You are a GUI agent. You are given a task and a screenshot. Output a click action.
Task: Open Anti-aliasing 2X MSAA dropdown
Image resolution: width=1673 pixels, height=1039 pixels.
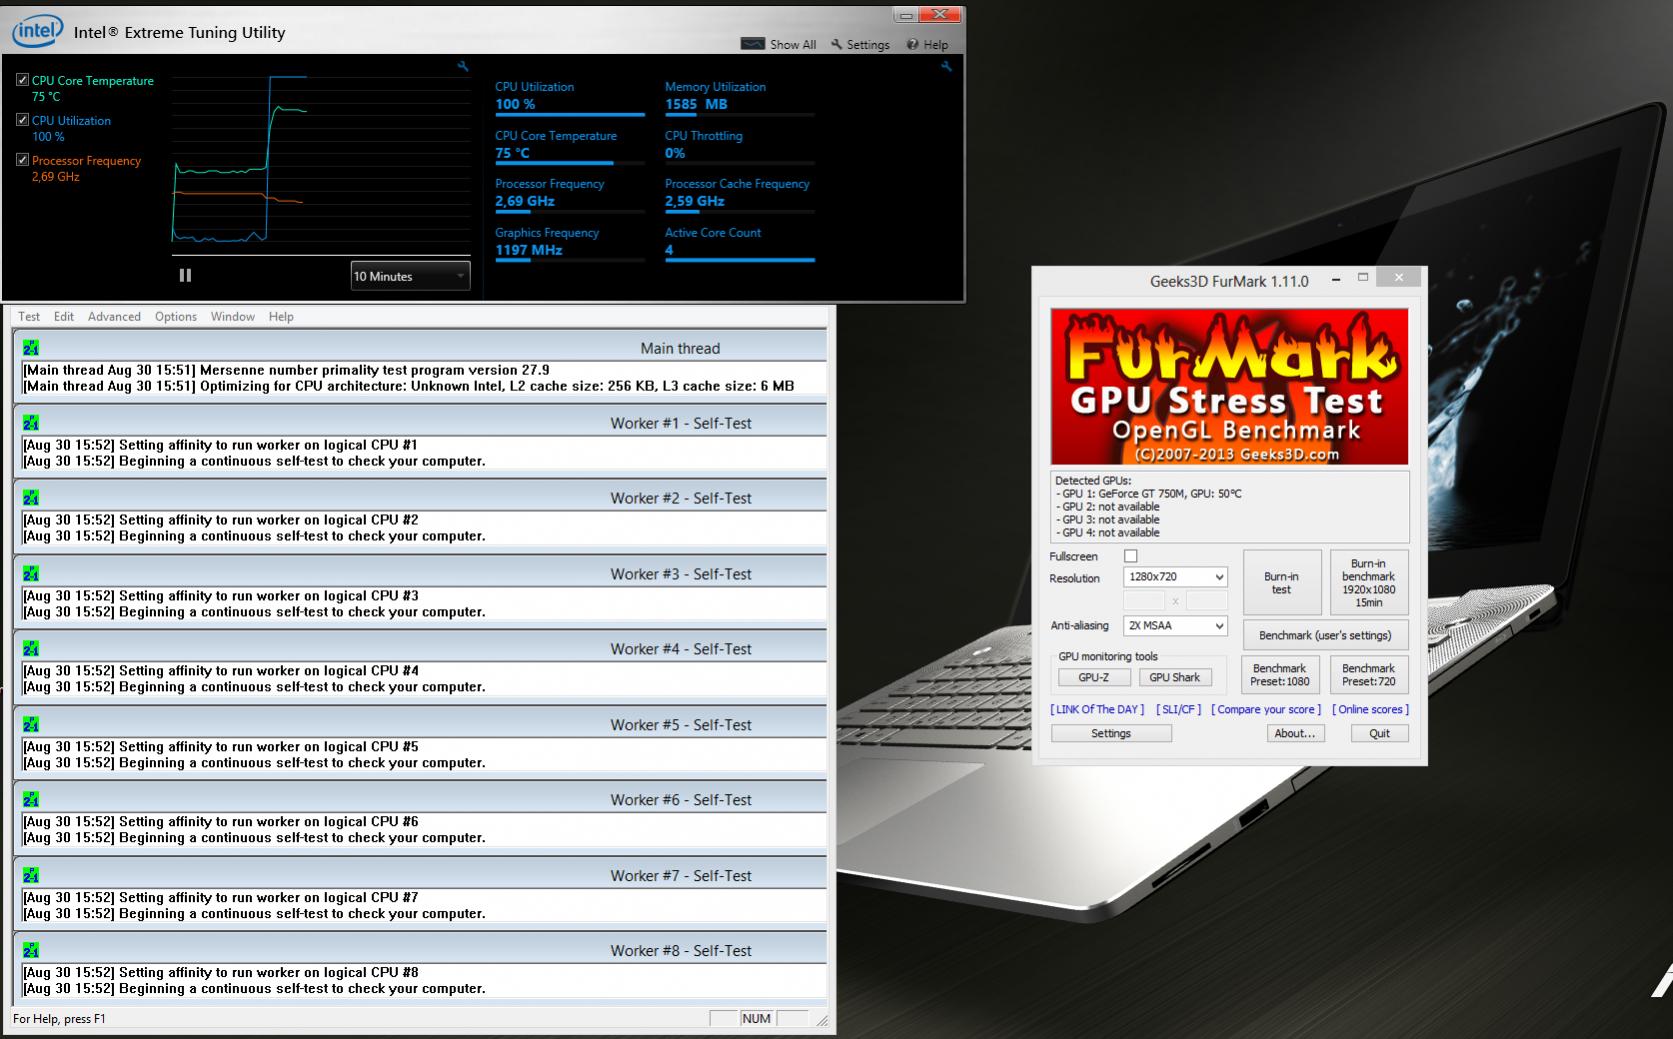[x=1175, y=626]
